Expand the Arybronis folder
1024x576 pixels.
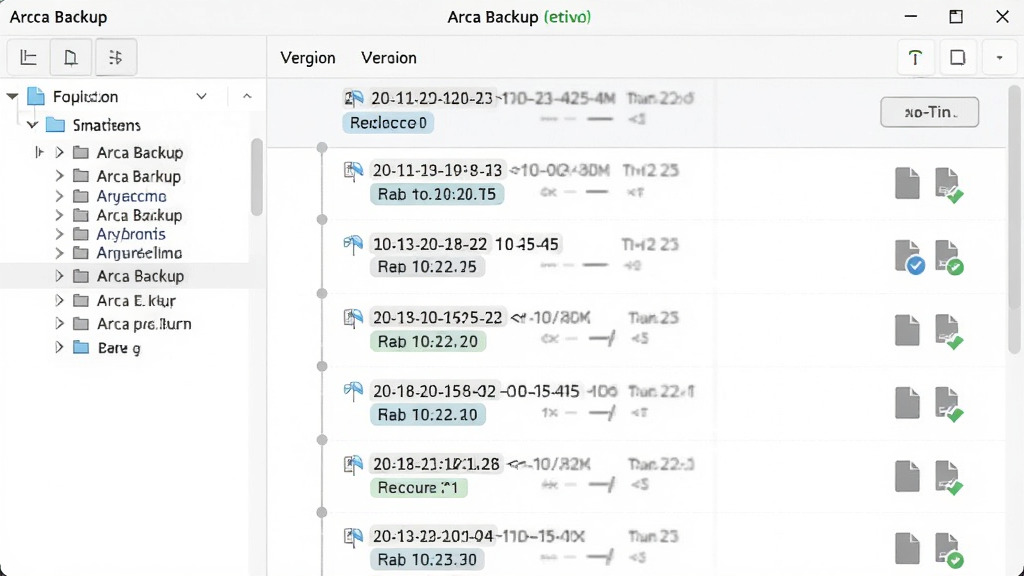pos(59,234)
